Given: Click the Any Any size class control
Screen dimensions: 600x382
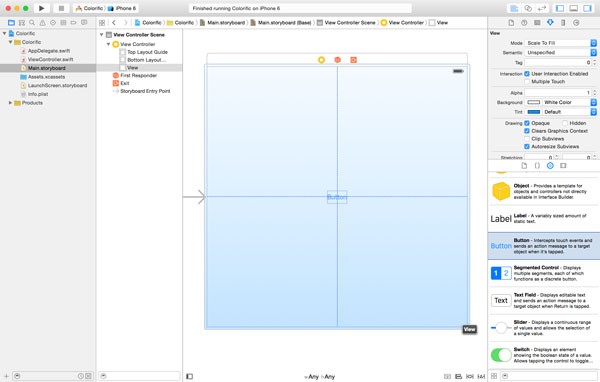Looking at the screenshot, I should pos(320,377).
